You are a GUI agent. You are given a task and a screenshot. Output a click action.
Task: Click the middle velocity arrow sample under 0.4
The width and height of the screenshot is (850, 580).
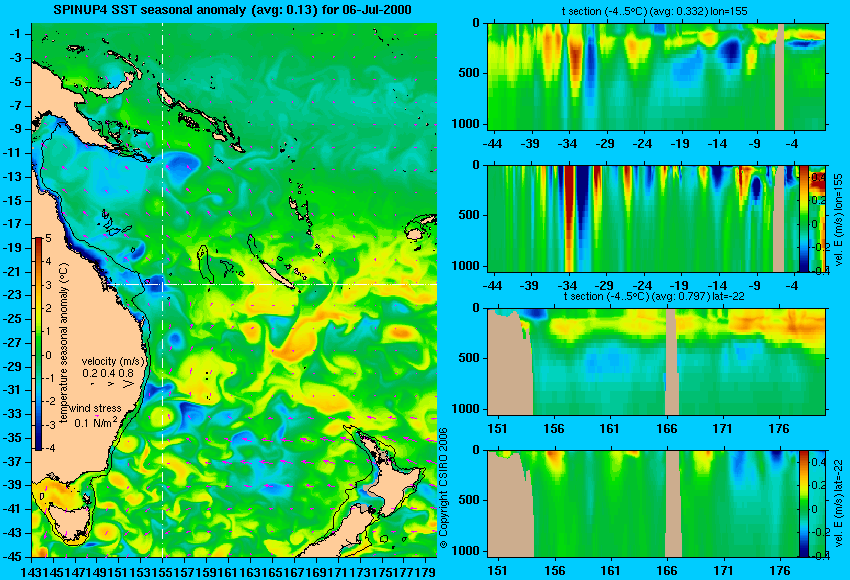(x=111, y=384)
